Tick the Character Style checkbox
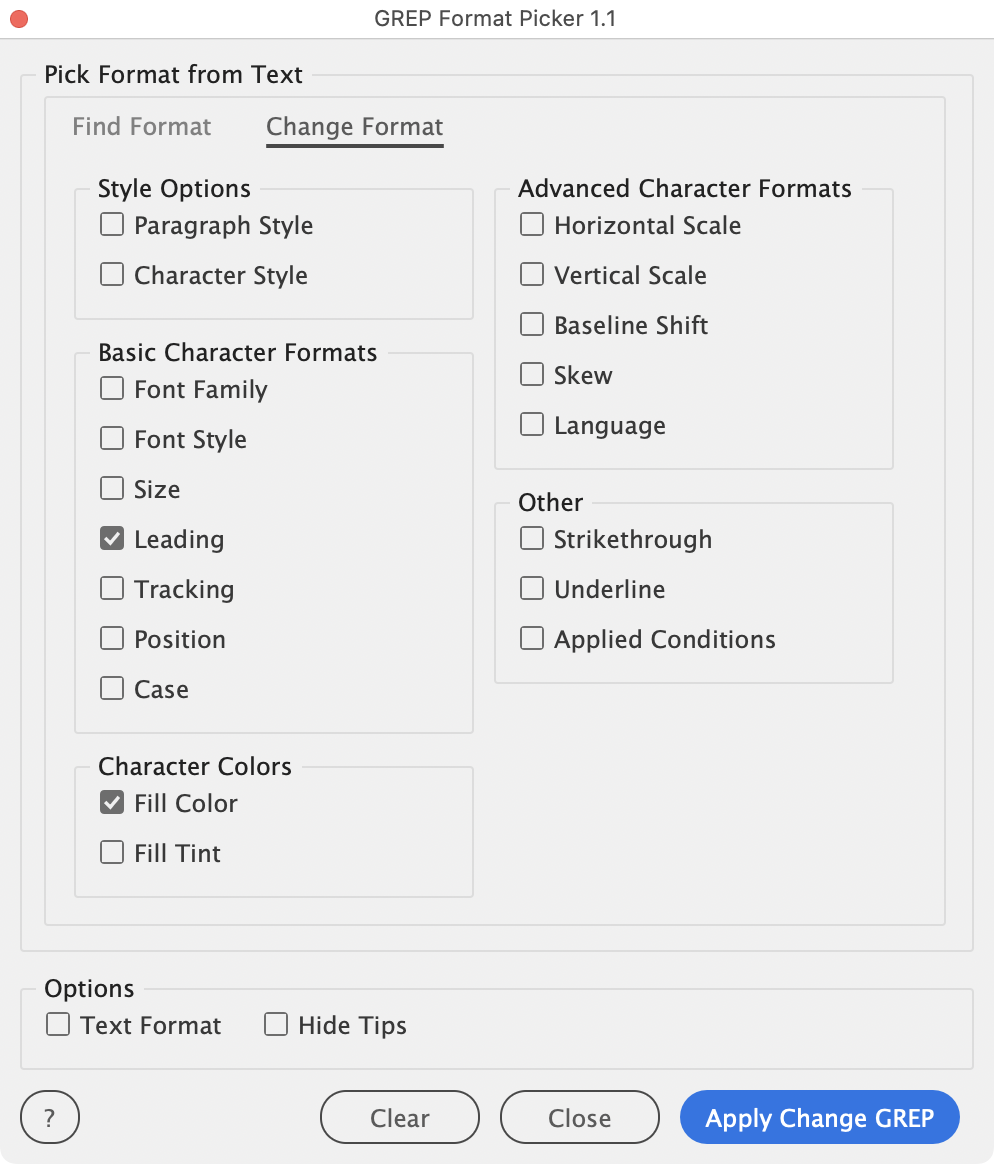The height and width of the screenshot is (1164, 994). click(112, 275)
